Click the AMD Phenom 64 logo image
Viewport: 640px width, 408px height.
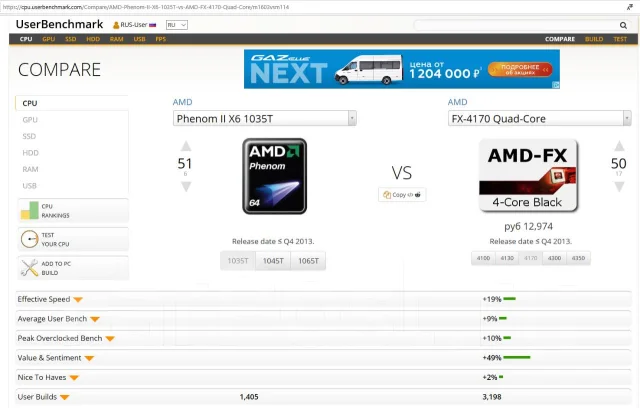tap(274, 176)
